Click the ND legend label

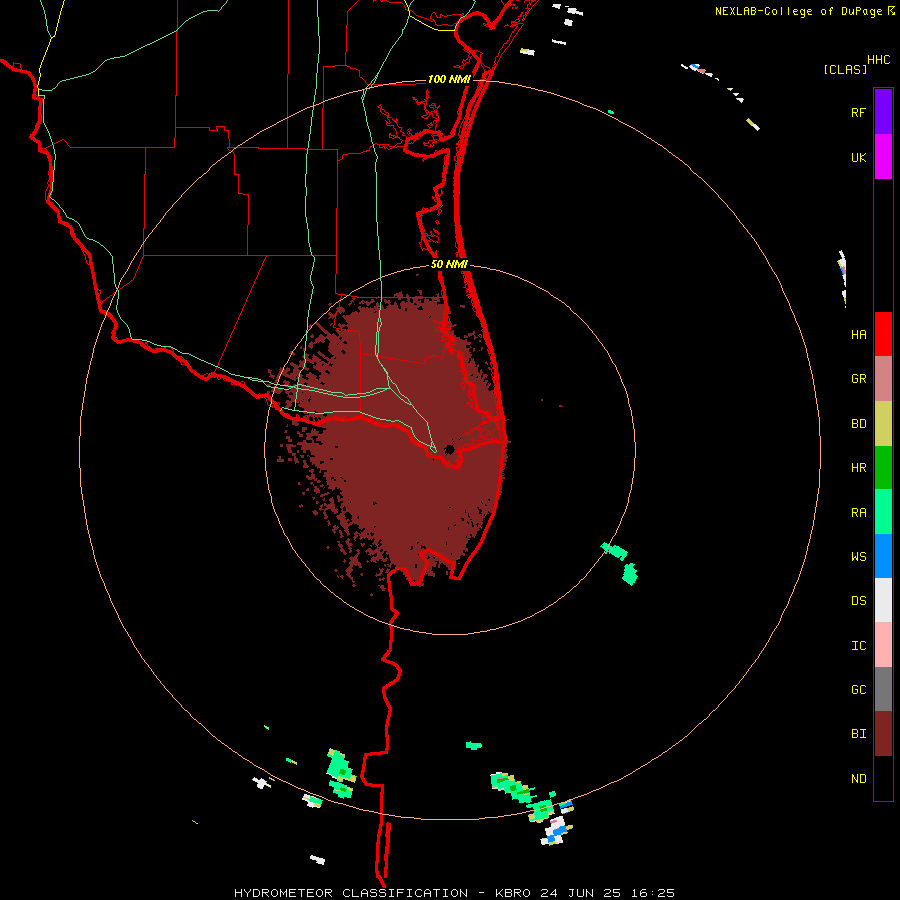pyautogui.click(x=858, y=779)
